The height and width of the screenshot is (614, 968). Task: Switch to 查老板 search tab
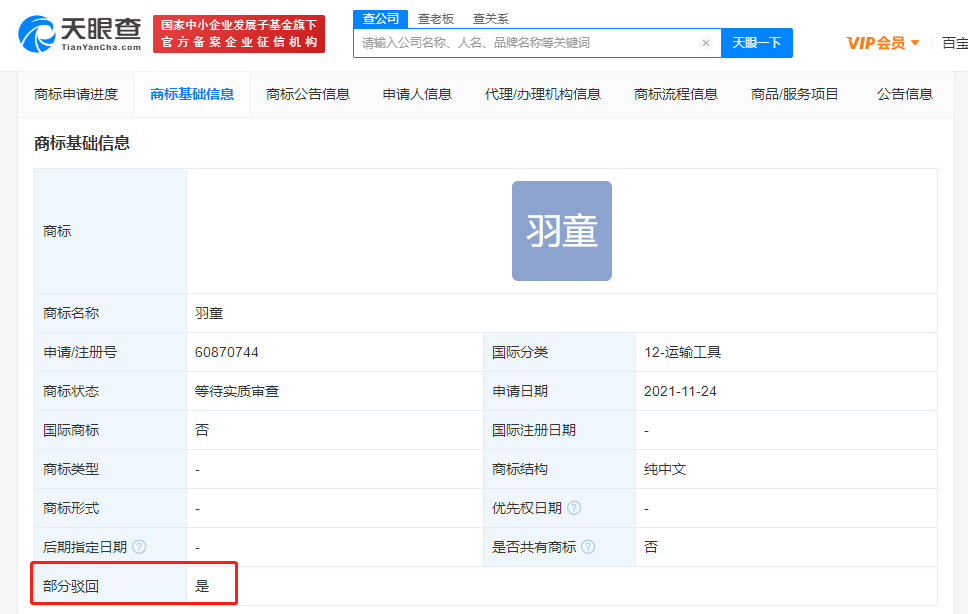[x=435, y=18]
